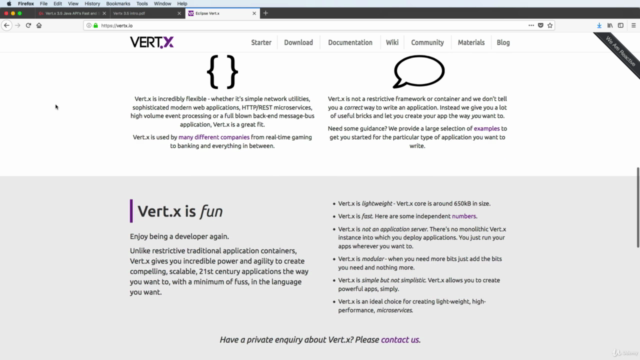Open the Help menu
The image size is (640, 360).
pyautogui.click(x=182, y=3)
